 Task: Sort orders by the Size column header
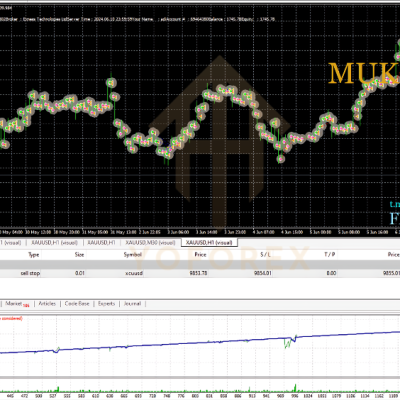click(79, 255)
